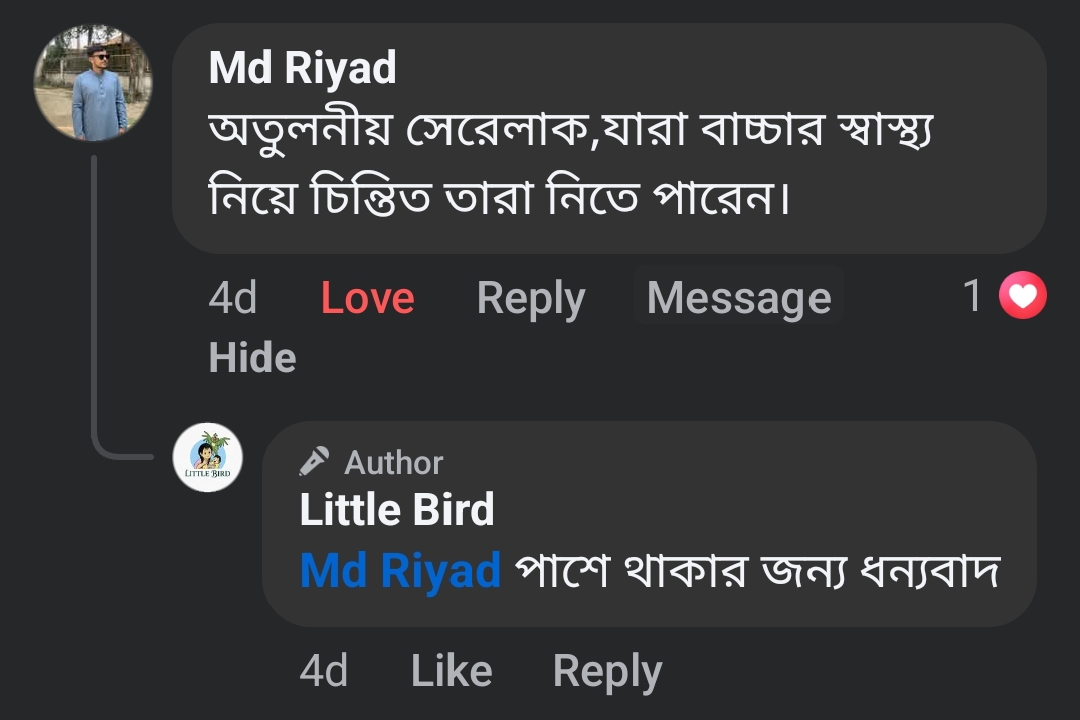Toggle the red Love reaction
1080x720 pixels.
(x=367, y=298)
